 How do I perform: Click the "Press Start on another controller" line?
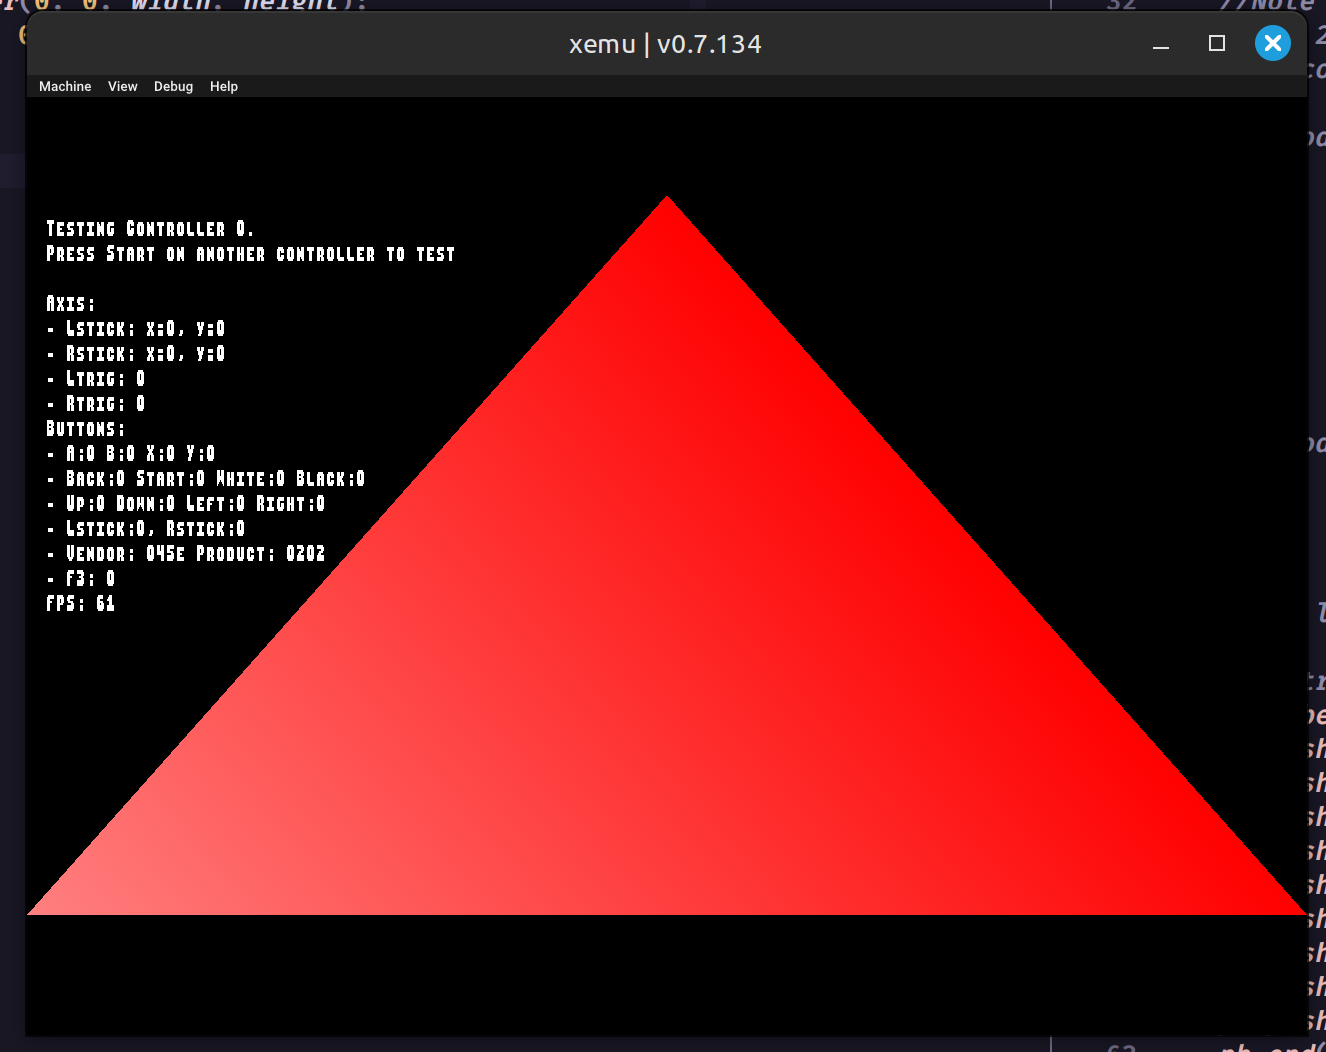pos(250,254)
